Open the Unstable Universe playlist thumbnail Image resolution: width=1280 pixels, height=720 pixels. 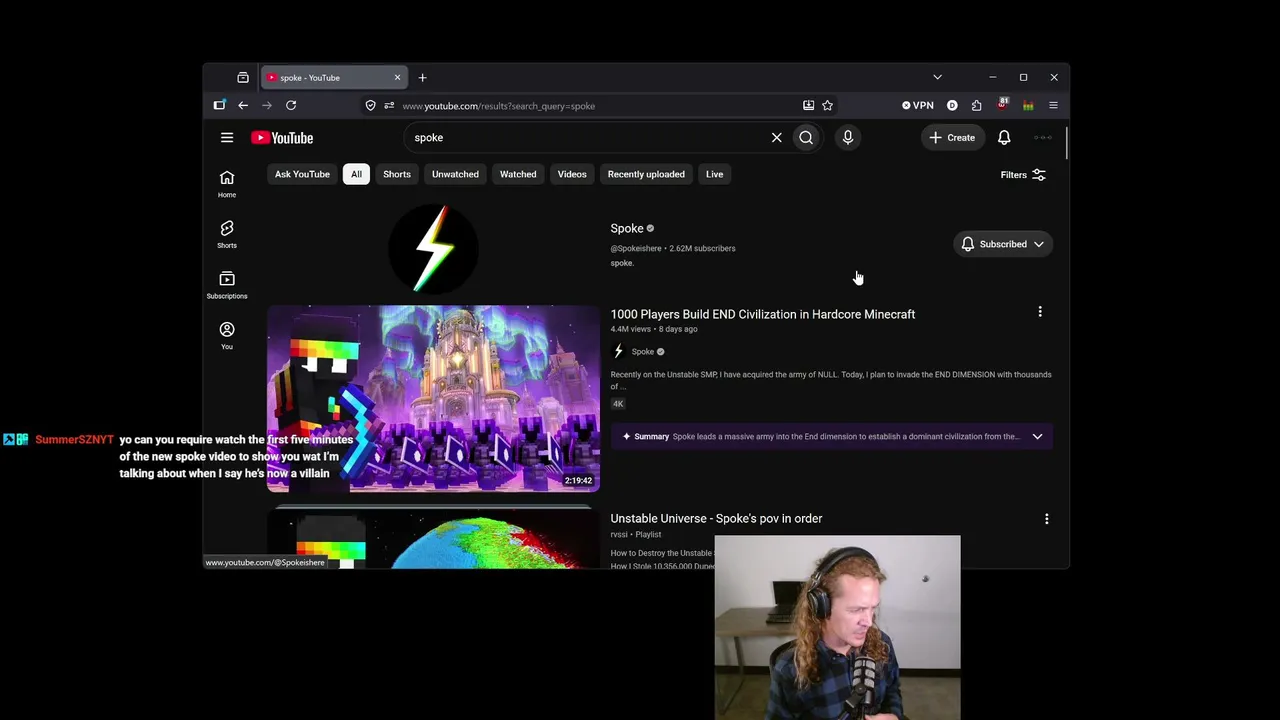pyautogui.click(x=433, y=540)
